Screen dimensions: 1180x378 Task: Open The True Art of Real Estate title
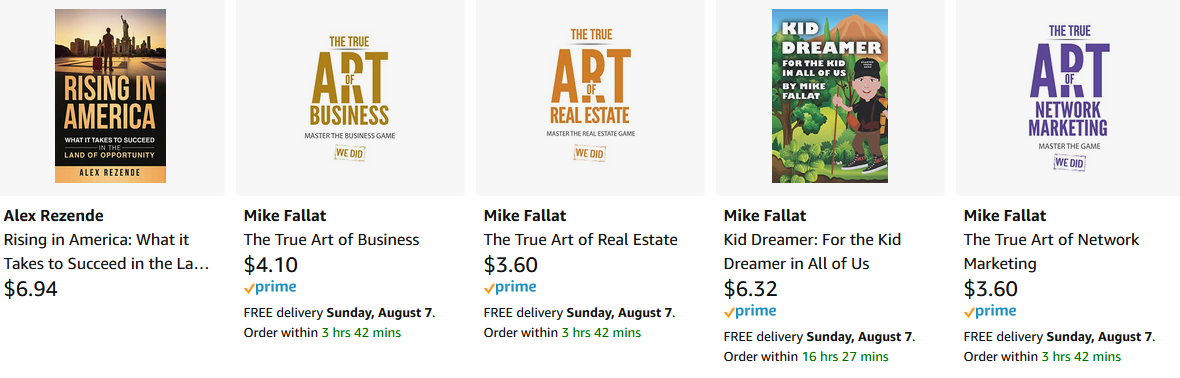pos(581,240)
